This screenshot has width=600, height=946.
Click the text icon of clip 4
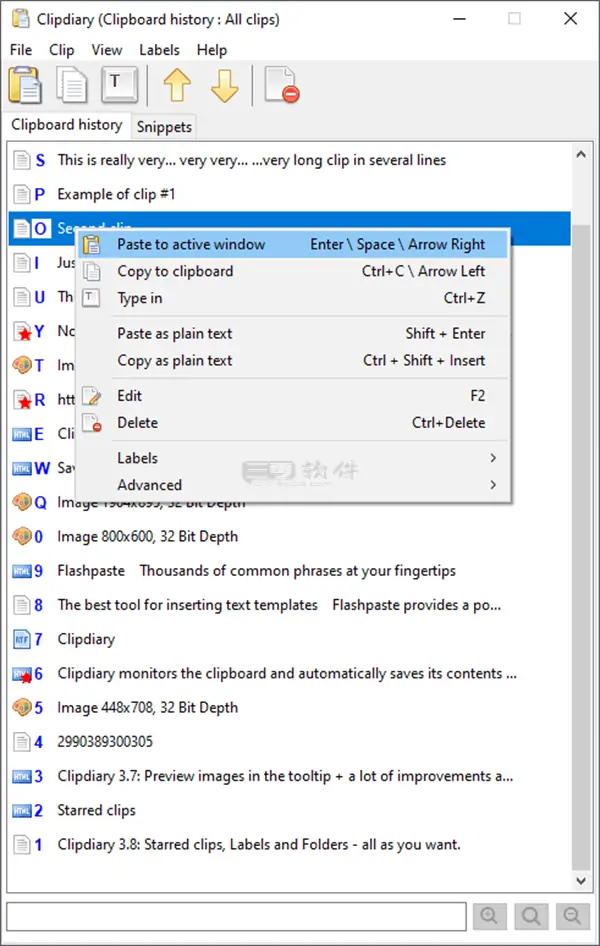click(22, 741)
